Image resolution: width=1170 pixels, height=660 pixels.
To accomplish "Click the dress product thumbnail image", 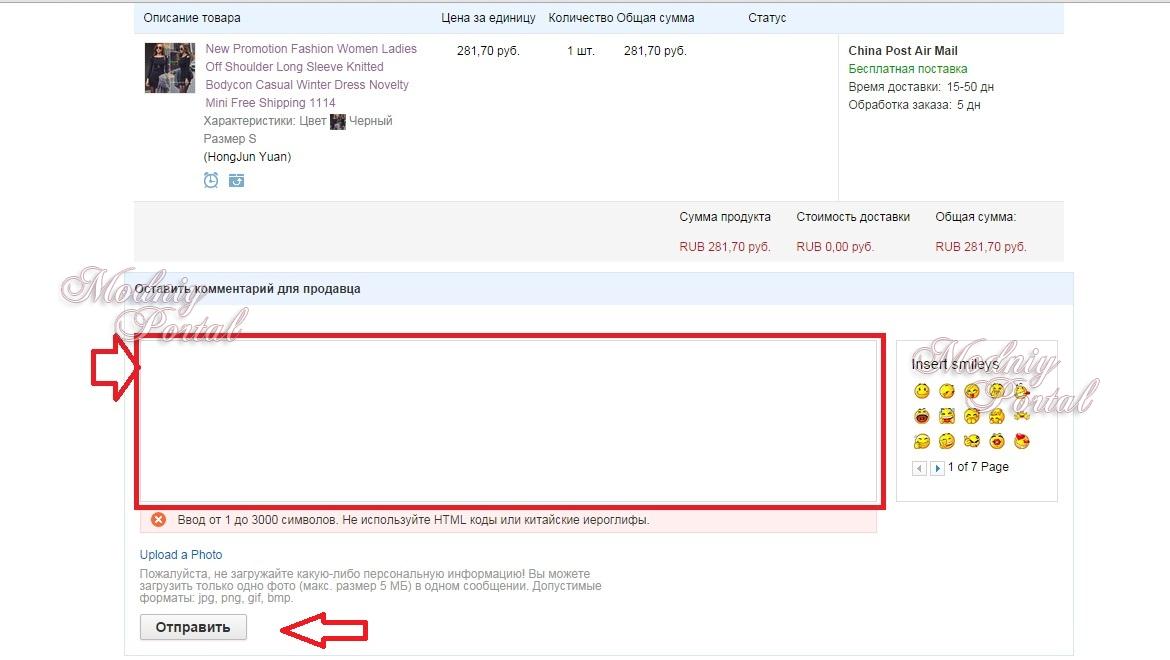I will point(169,68).
